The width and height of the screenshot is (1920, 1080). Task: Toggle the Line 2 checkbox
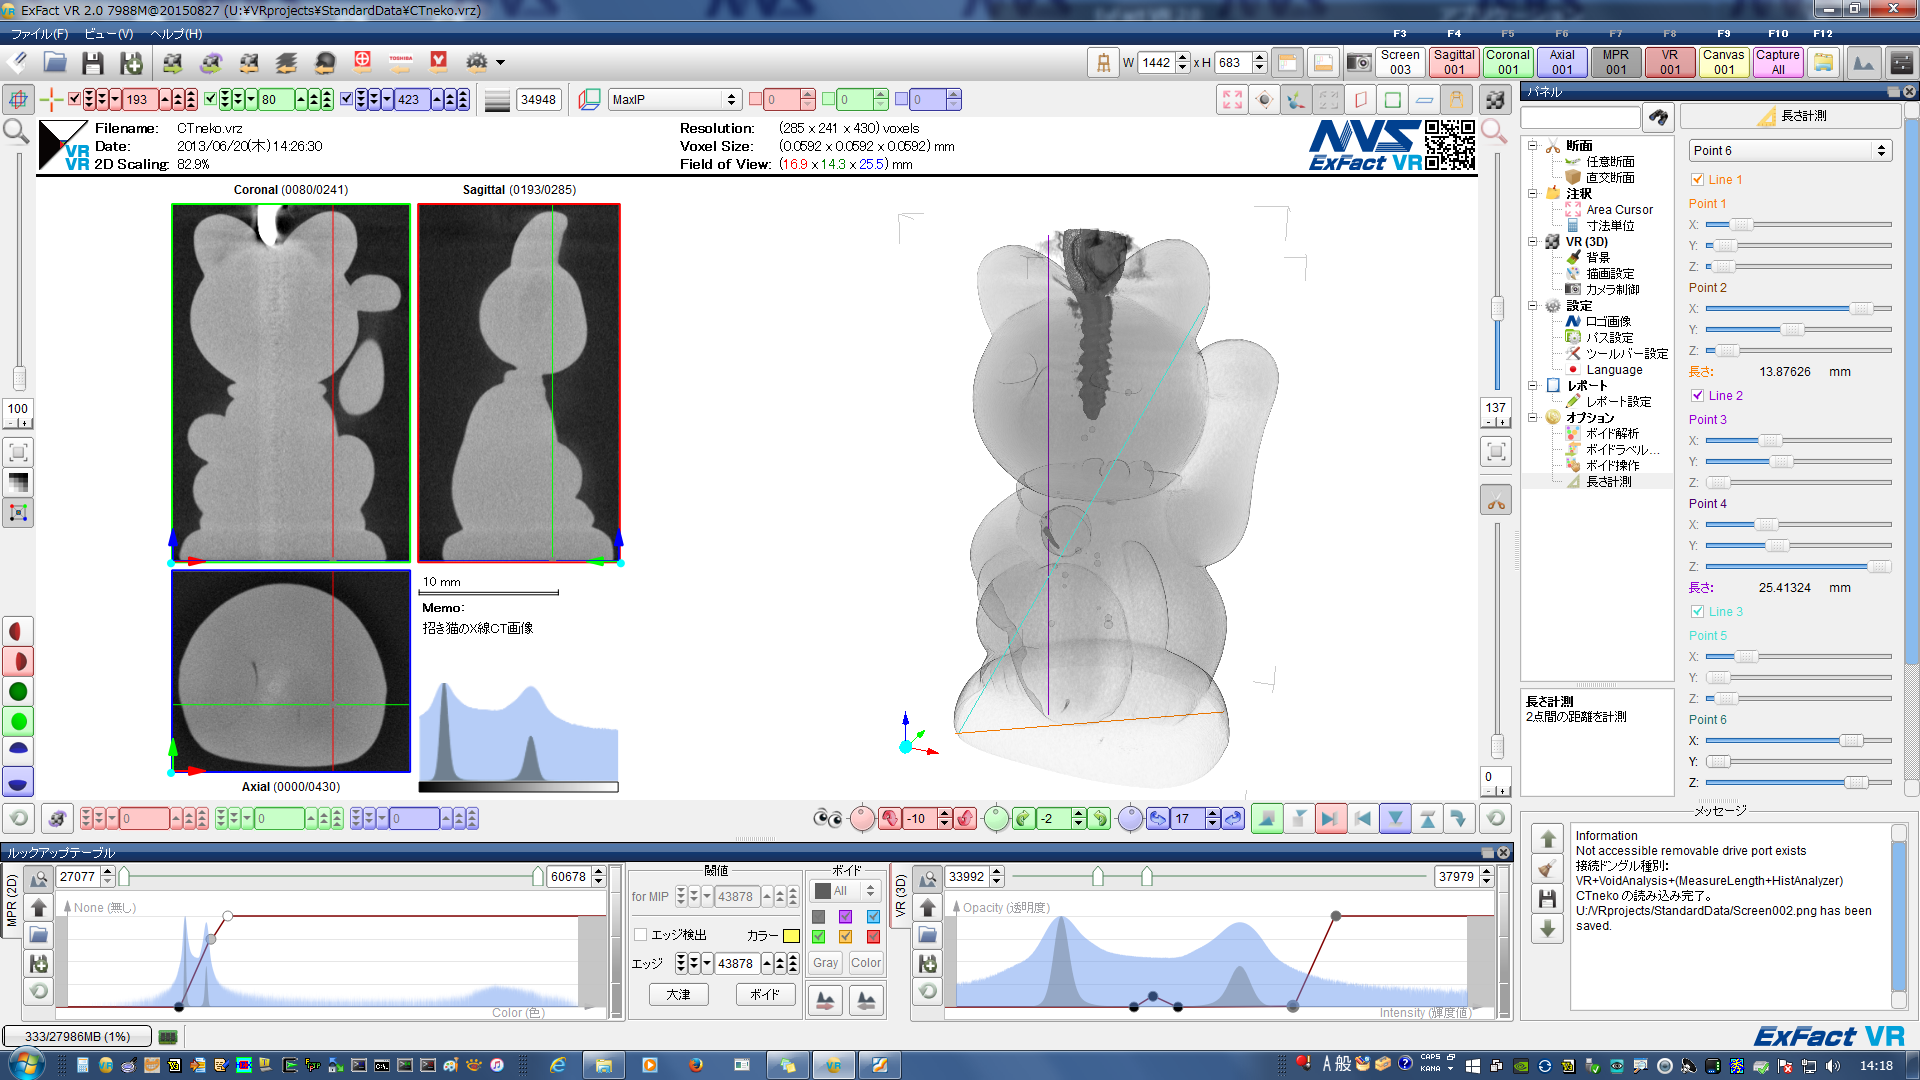pos(1697,396)
